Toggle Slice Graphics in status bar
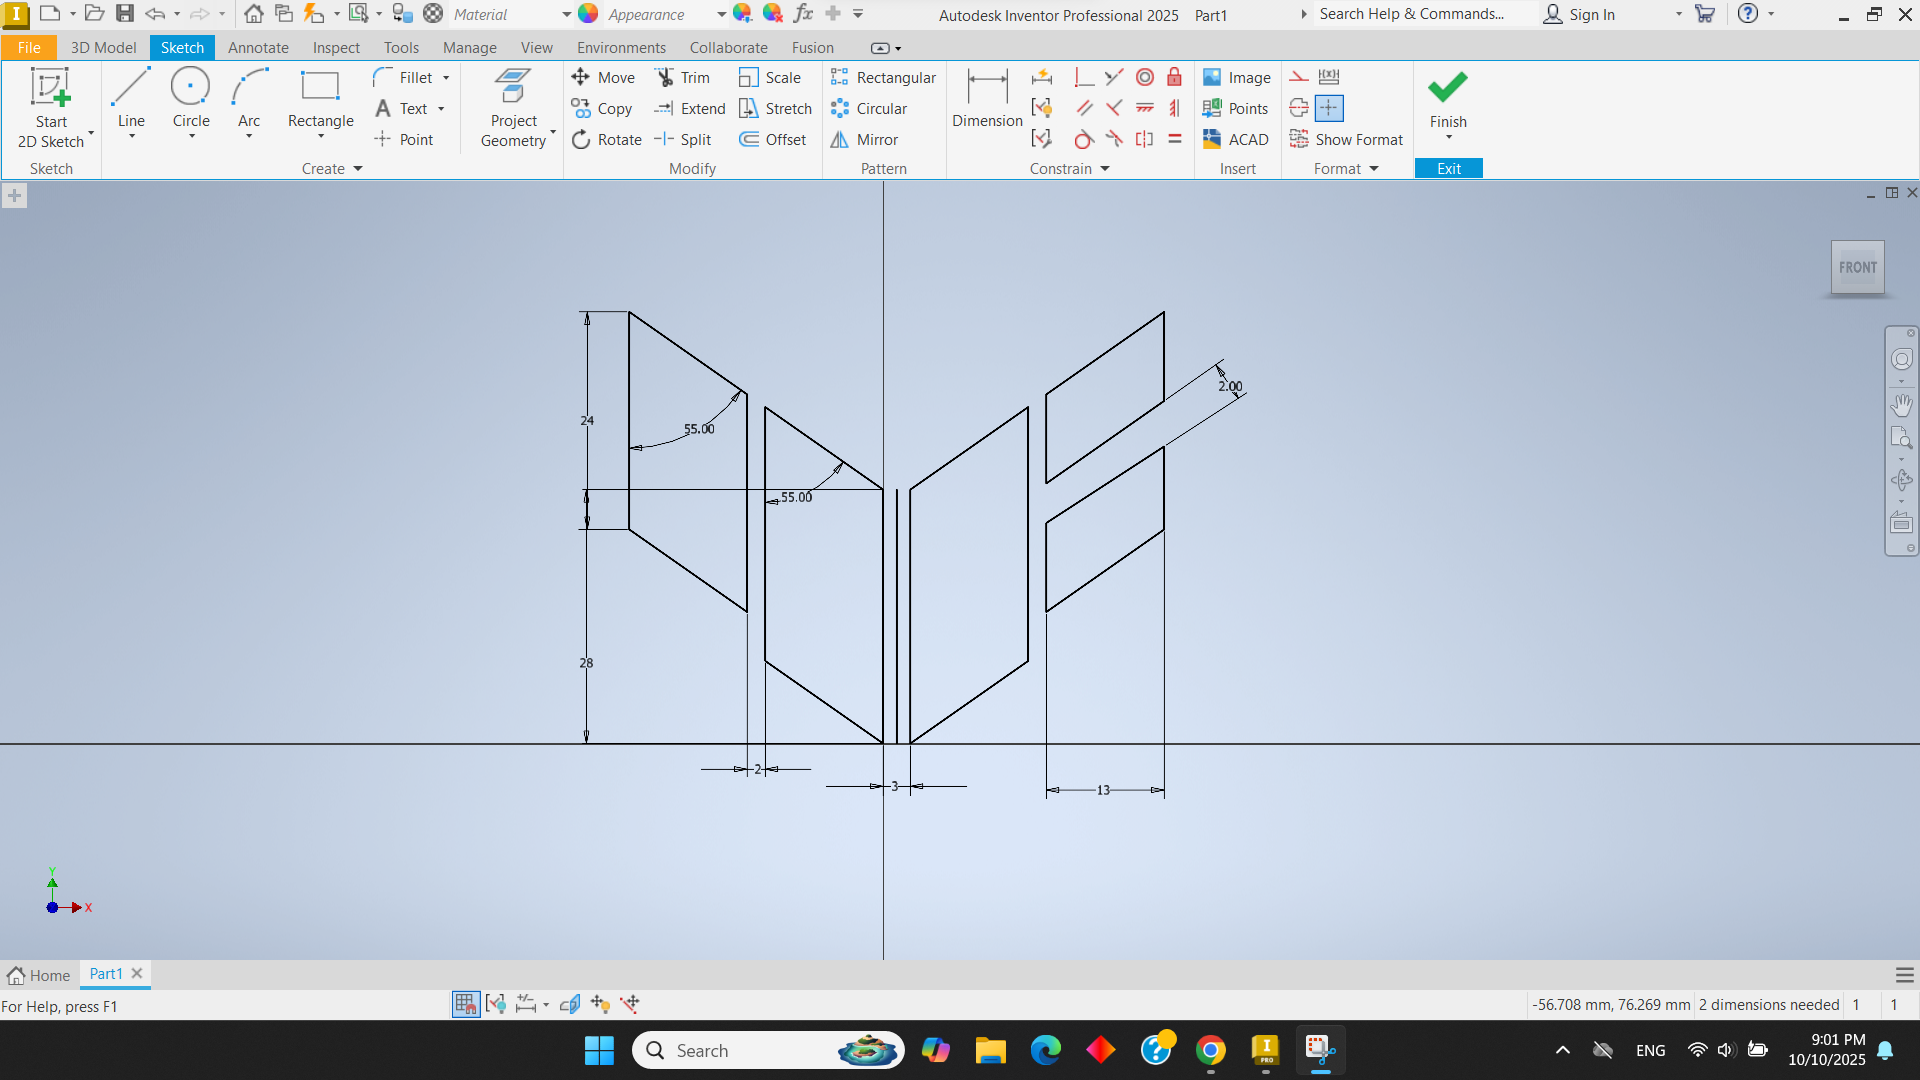This screenshot has height=1080, width=1920. click(570, 1004)
